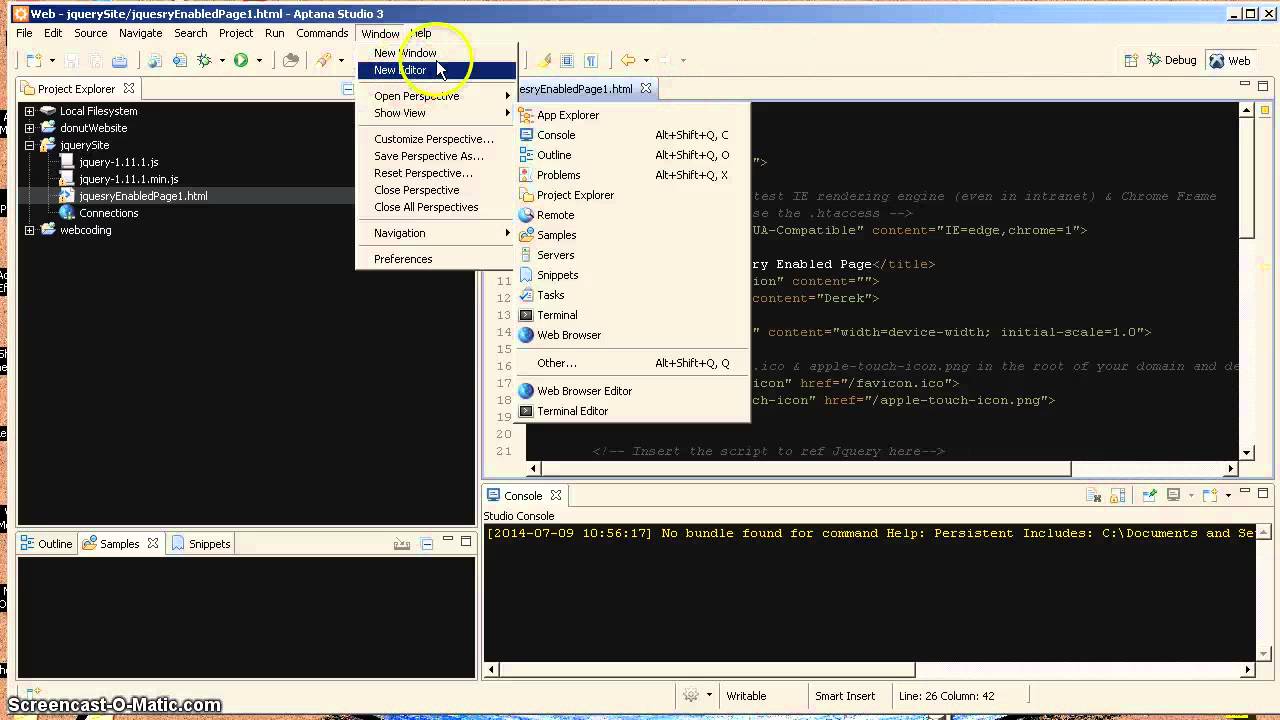Select Connections under jquerySite
Screen dimensions: 1280x720
[x=109, y=213]
